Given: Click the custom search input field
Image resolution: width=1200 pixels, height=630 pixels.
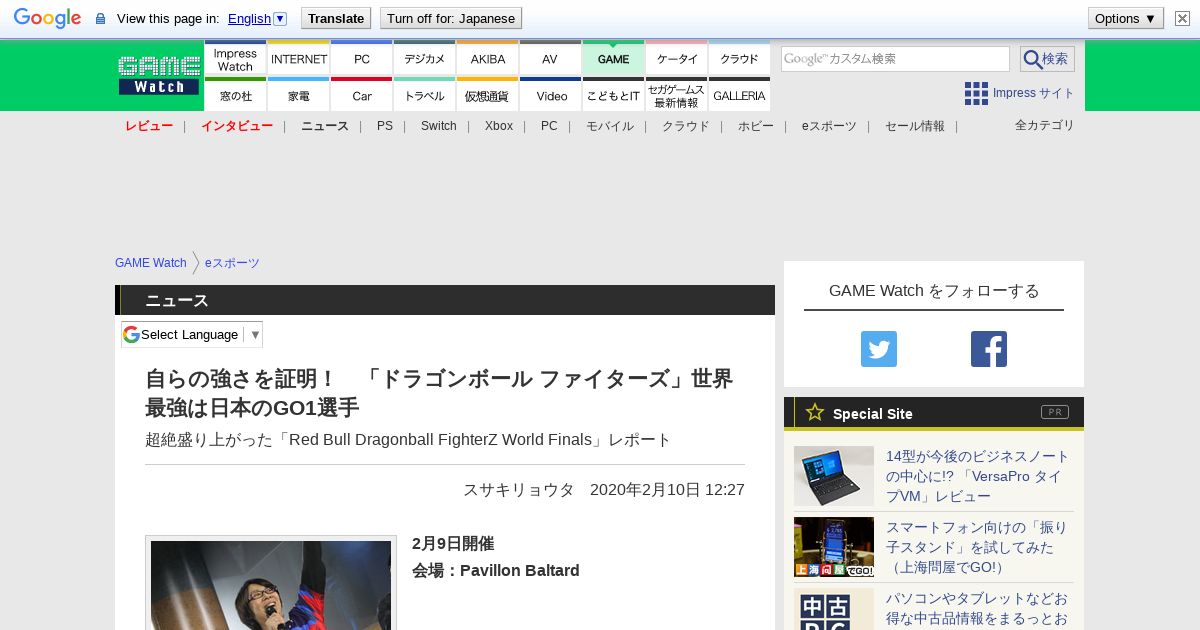Looking at the screenshot, I should pos(895,59).
